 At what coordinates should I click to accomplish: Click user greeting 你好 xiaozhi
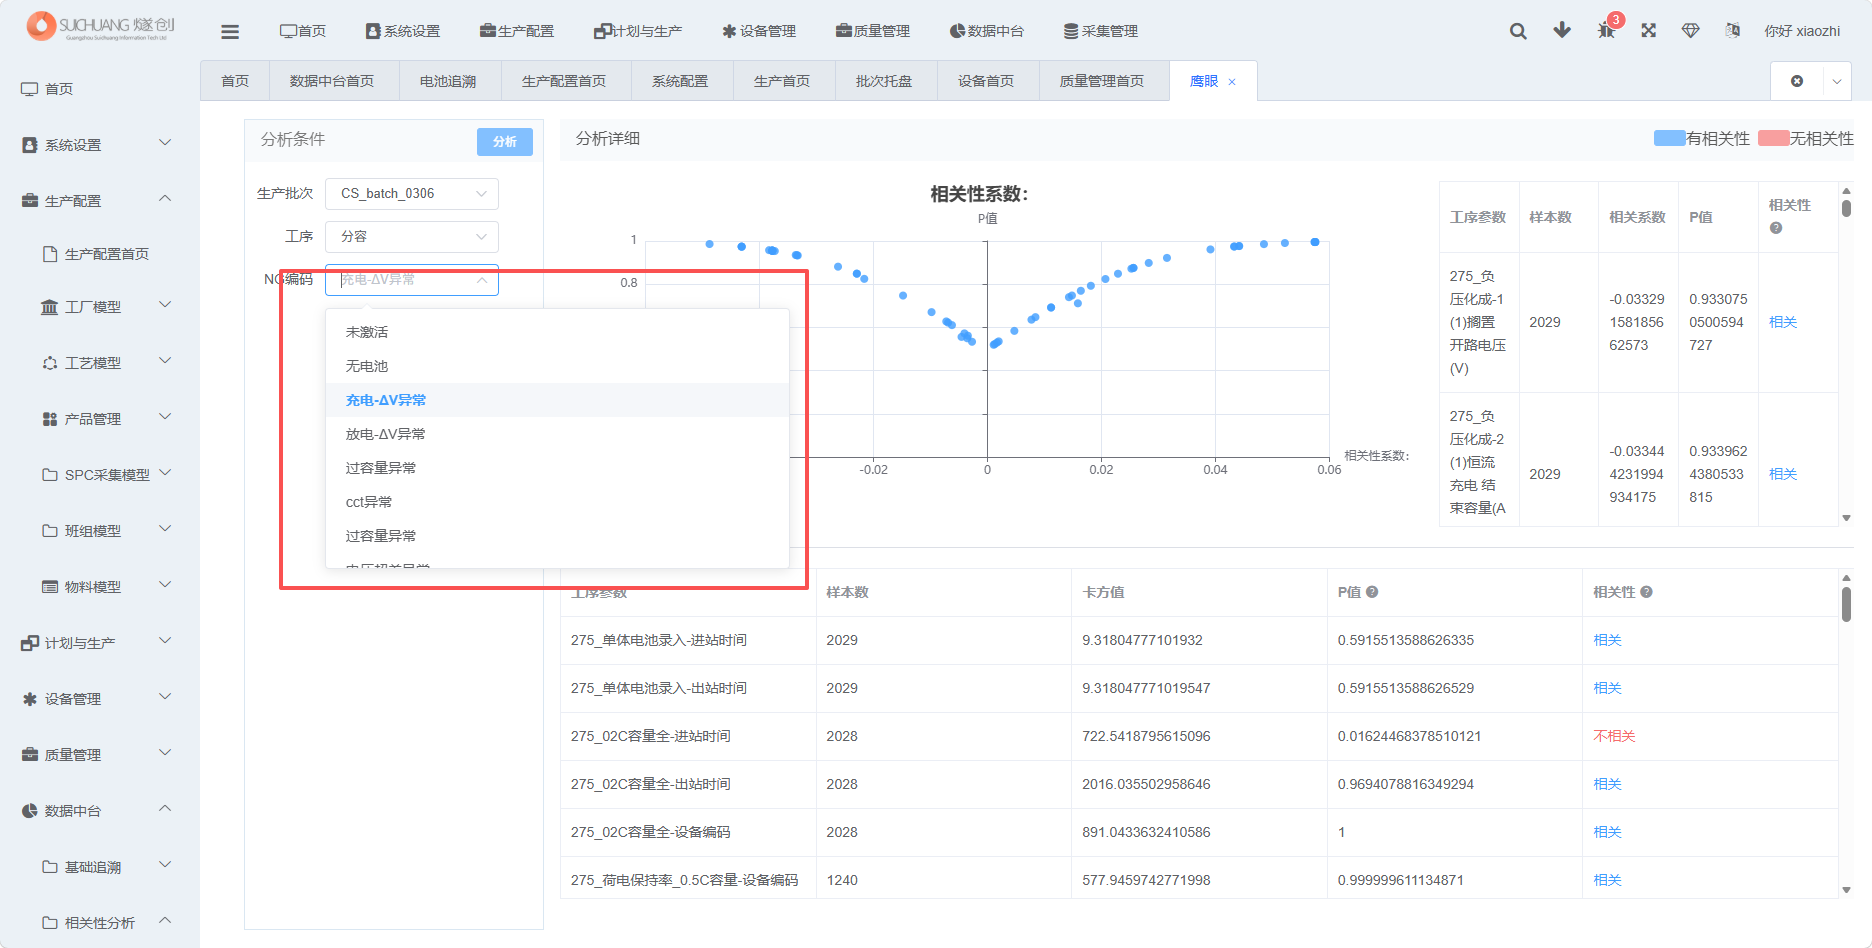tap(1802, 31)
